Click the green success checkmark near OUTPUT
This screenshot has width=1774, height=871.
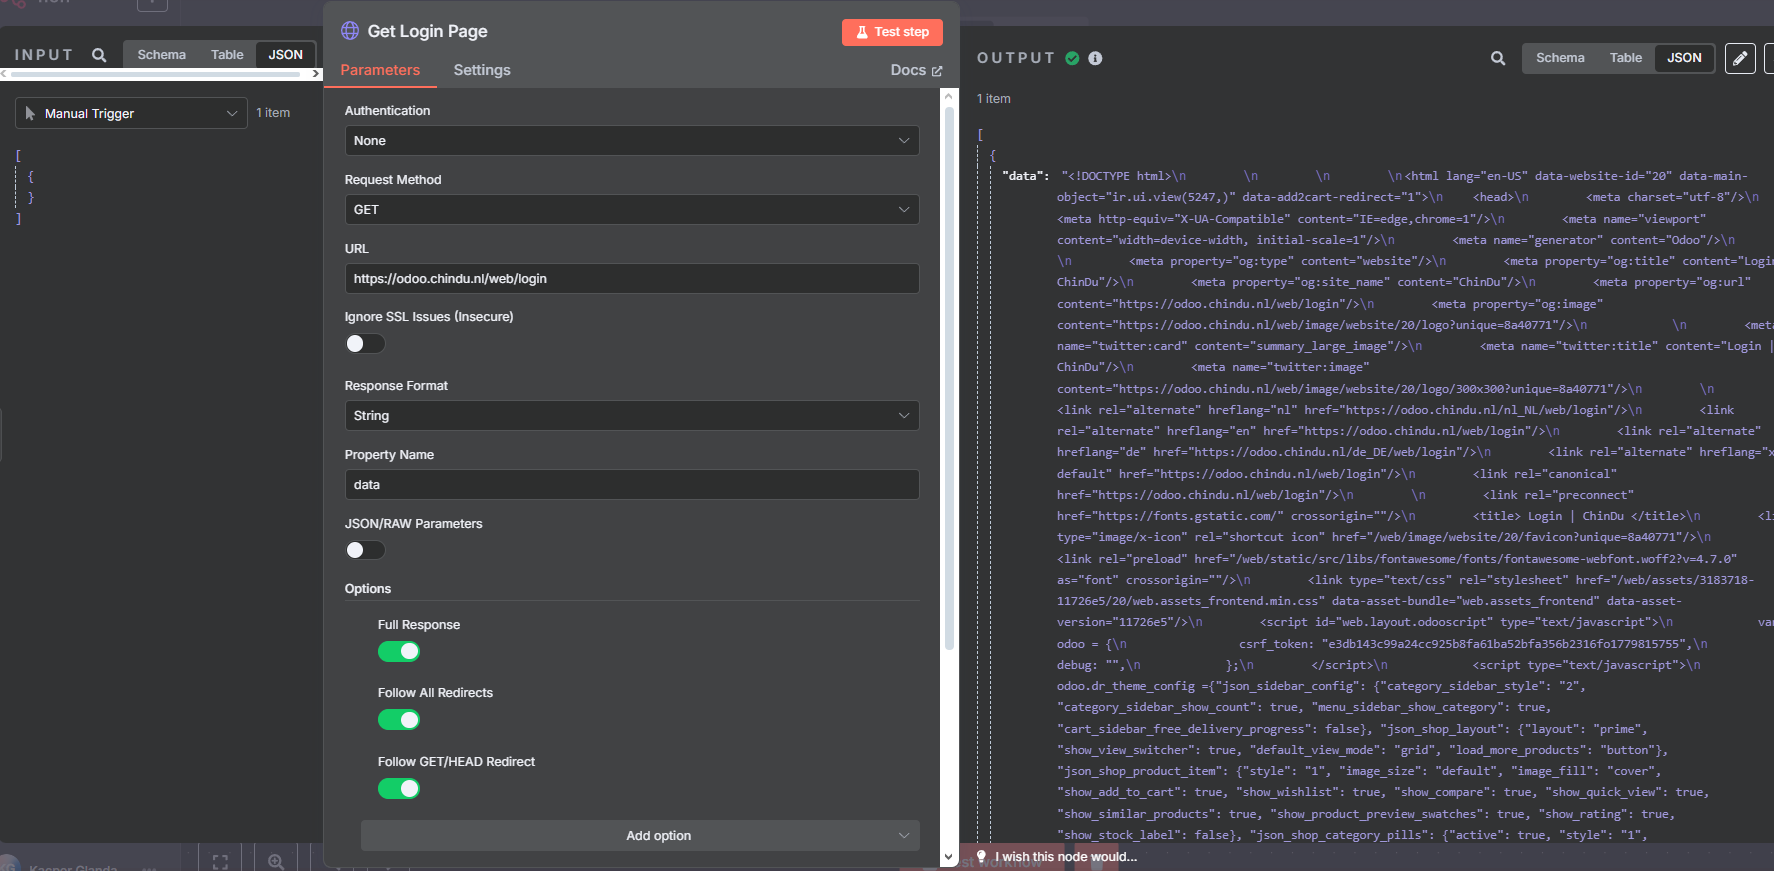pyautogui.click(x=1072, y=58)
